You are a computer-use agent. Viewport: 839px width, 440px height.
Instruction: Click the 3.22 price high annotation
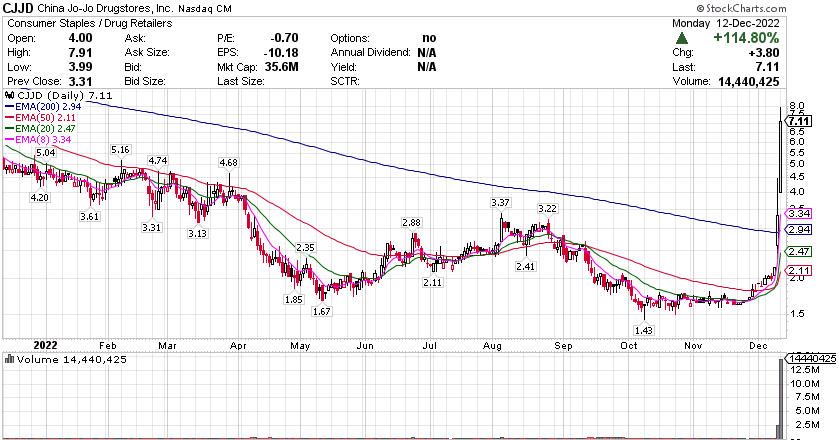[x=547, y=209]
